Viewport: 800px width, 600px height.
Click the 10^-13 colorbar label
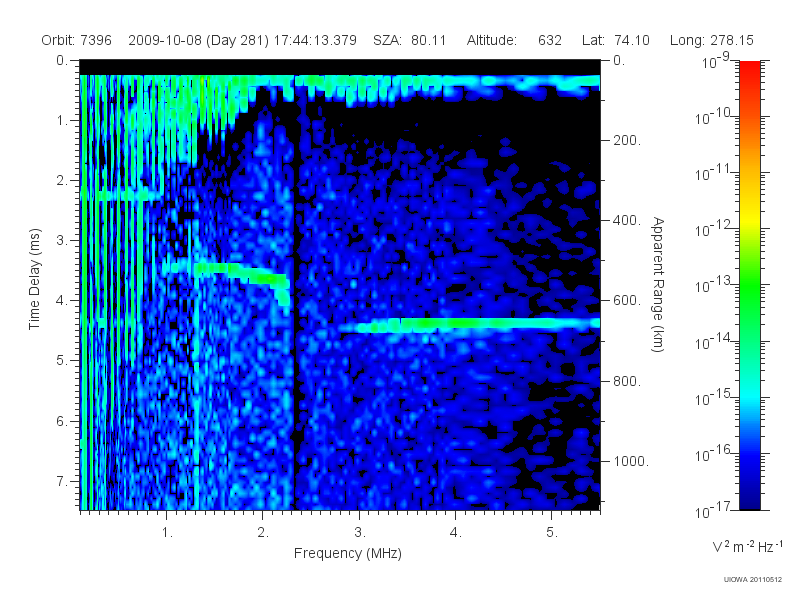tap(715, 286)
